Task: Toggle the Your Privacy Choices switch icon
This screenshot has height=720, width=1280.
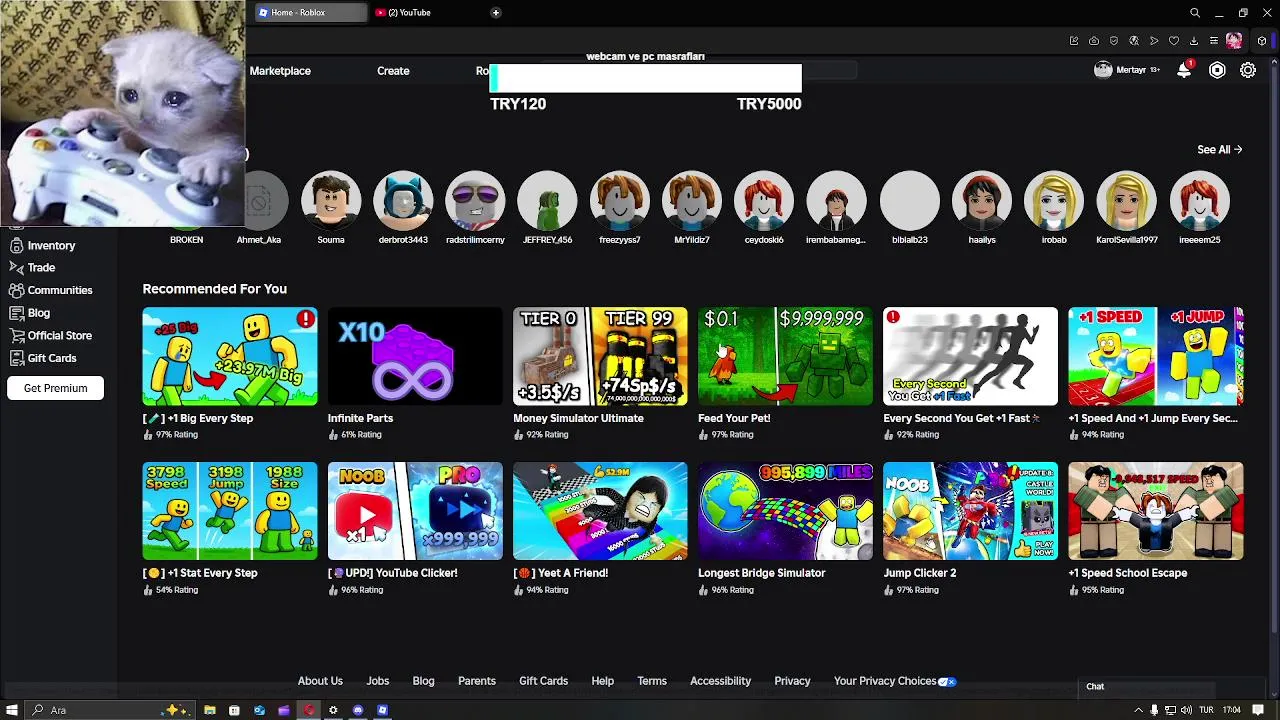Action: (948, 681)
